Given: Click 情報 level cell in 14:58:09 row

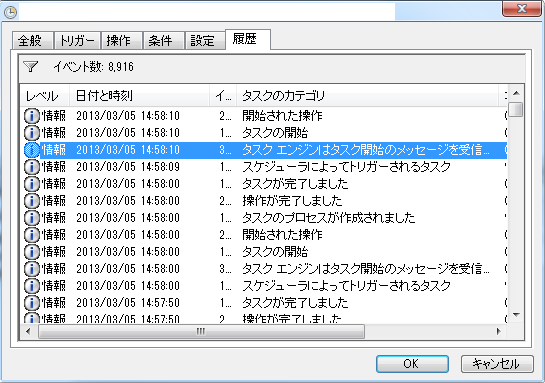Looking at the screenshot, I should coord(54,167).
